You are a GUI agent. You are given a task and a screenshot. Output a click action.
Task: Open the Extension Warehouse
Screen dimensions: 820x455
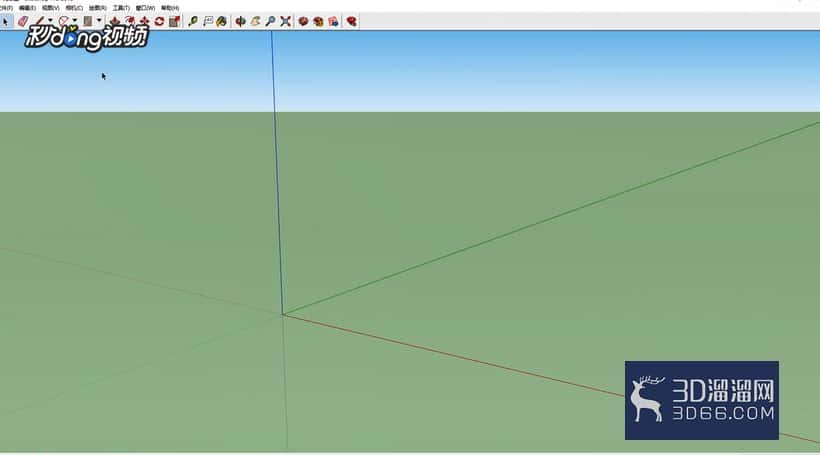coord(318,21)
